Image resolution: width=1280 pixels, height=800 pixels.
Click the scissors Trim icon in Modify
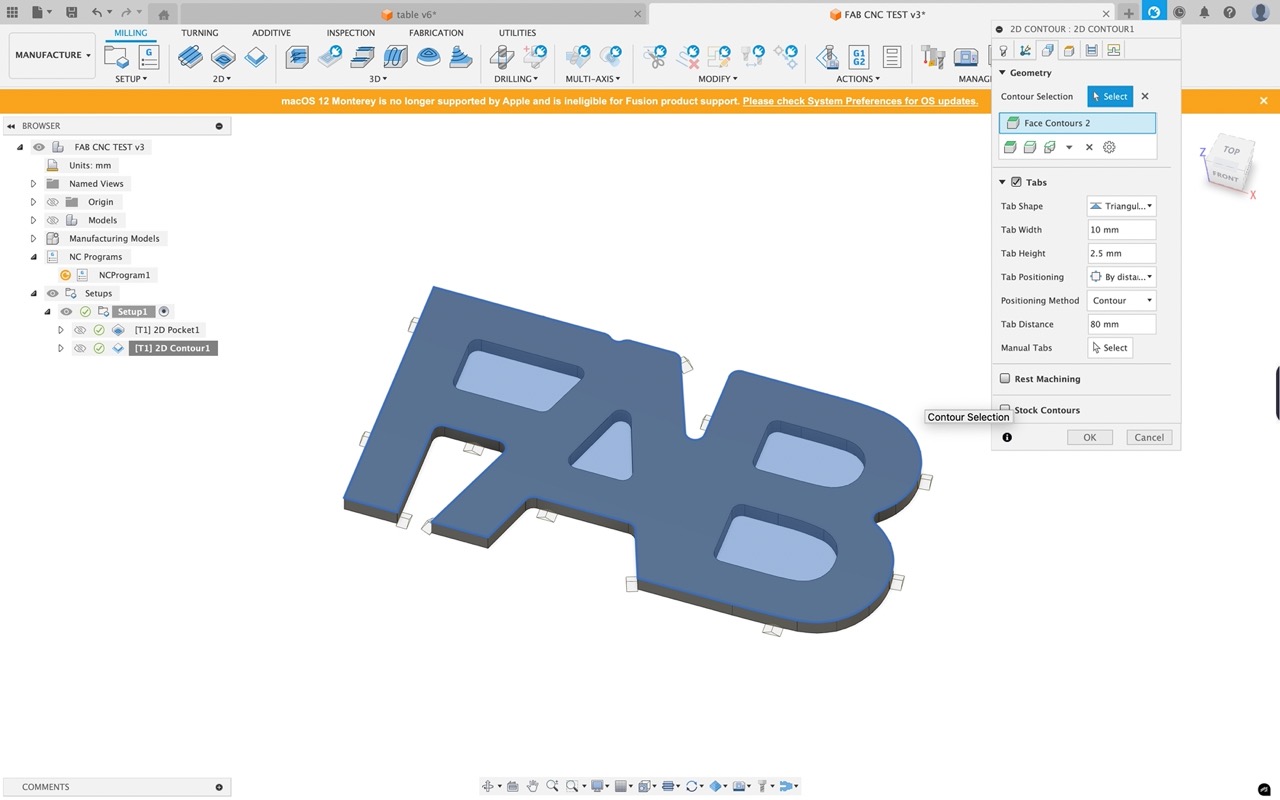(655, 57)
